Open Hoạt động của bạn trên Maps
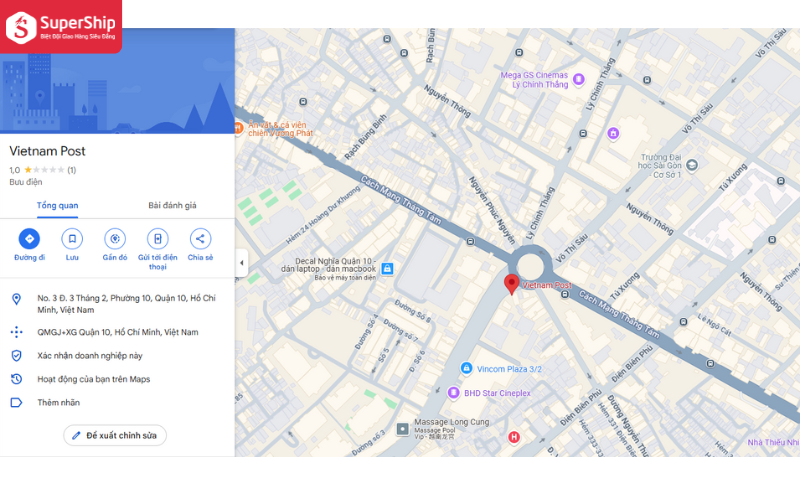Viewport: 800px width, 500px height. (x=93, y=379)
